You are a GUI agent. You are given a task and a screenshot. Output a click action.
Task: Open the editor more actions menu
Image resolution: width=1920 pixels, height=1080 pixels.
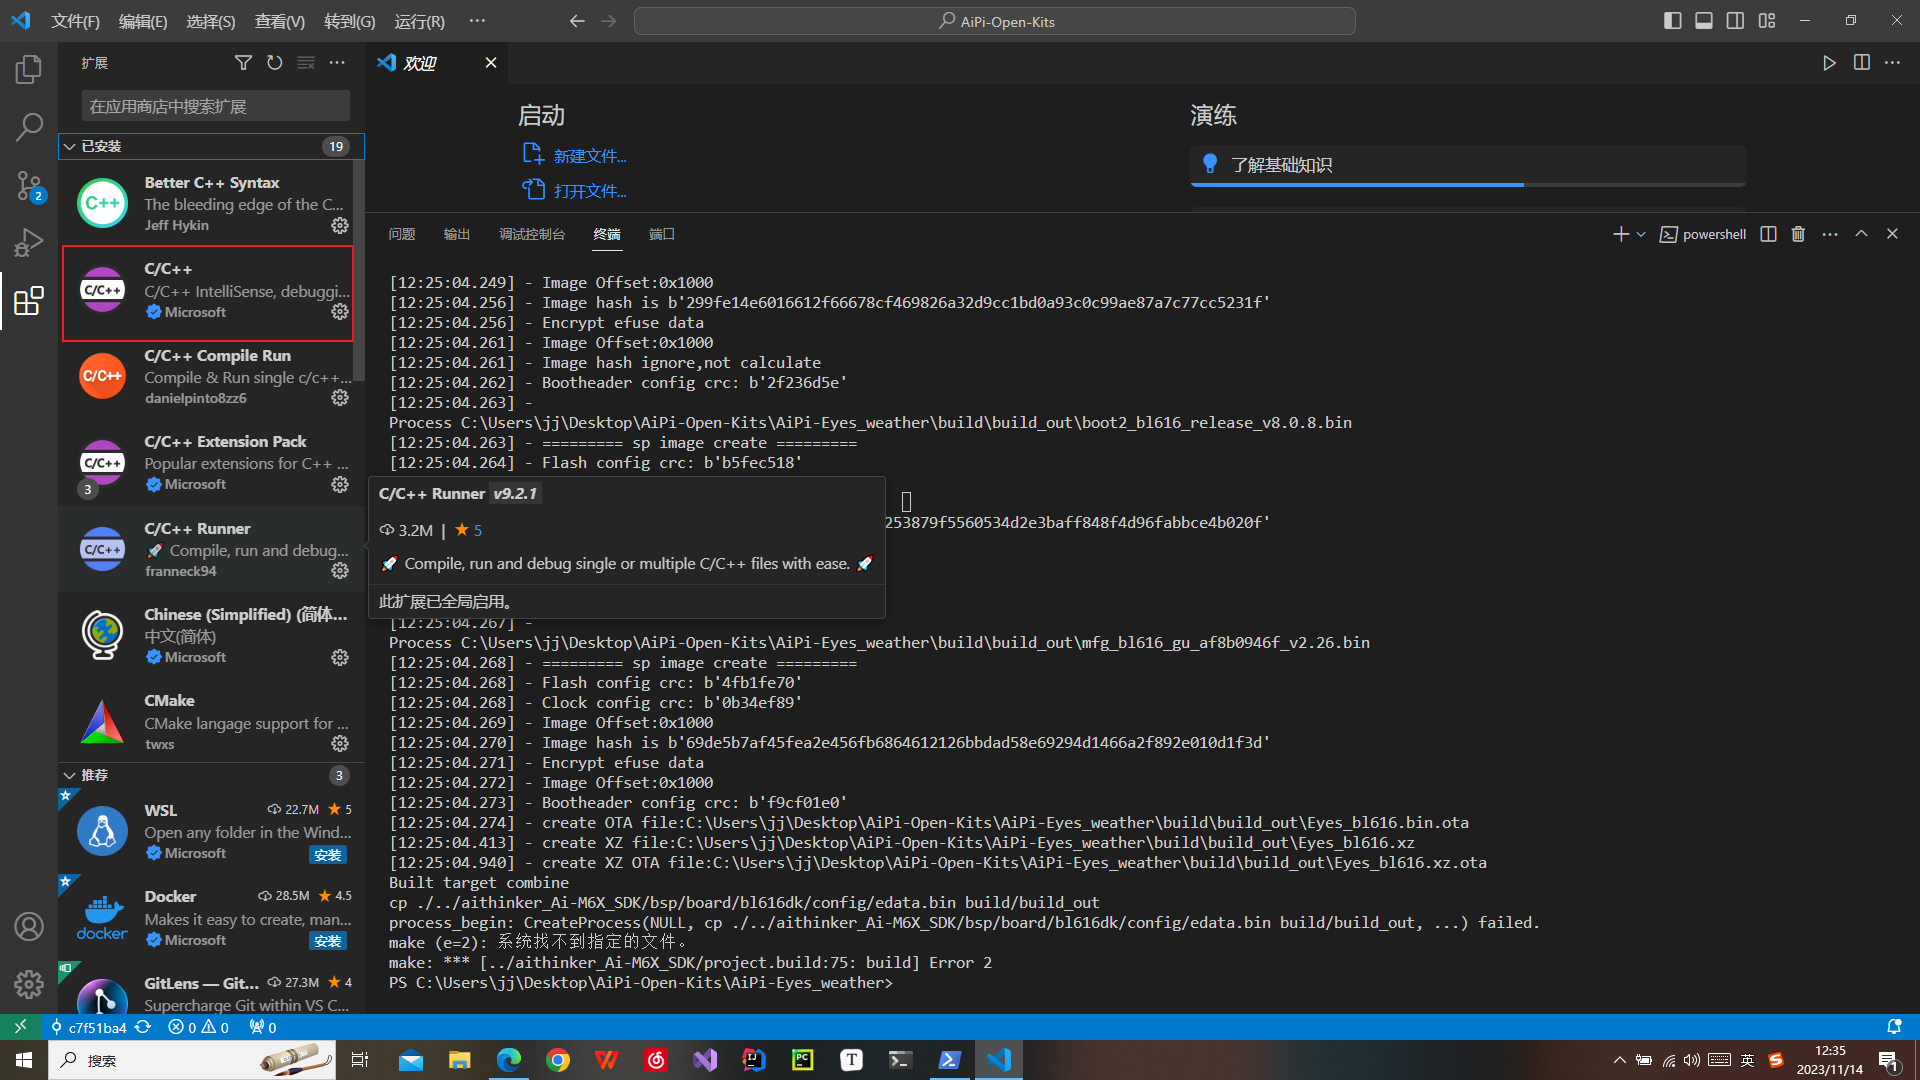pos(1892,63)
